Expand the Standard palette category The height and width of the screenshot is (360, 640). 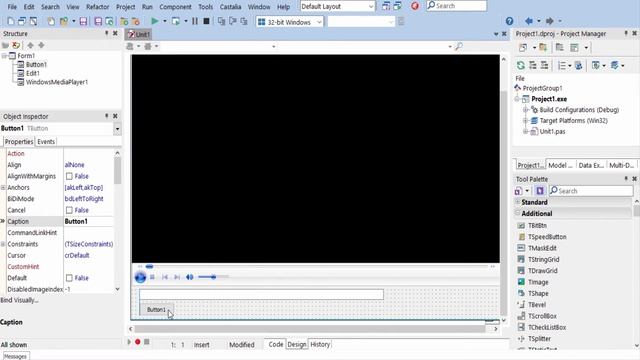coord(518,202)
